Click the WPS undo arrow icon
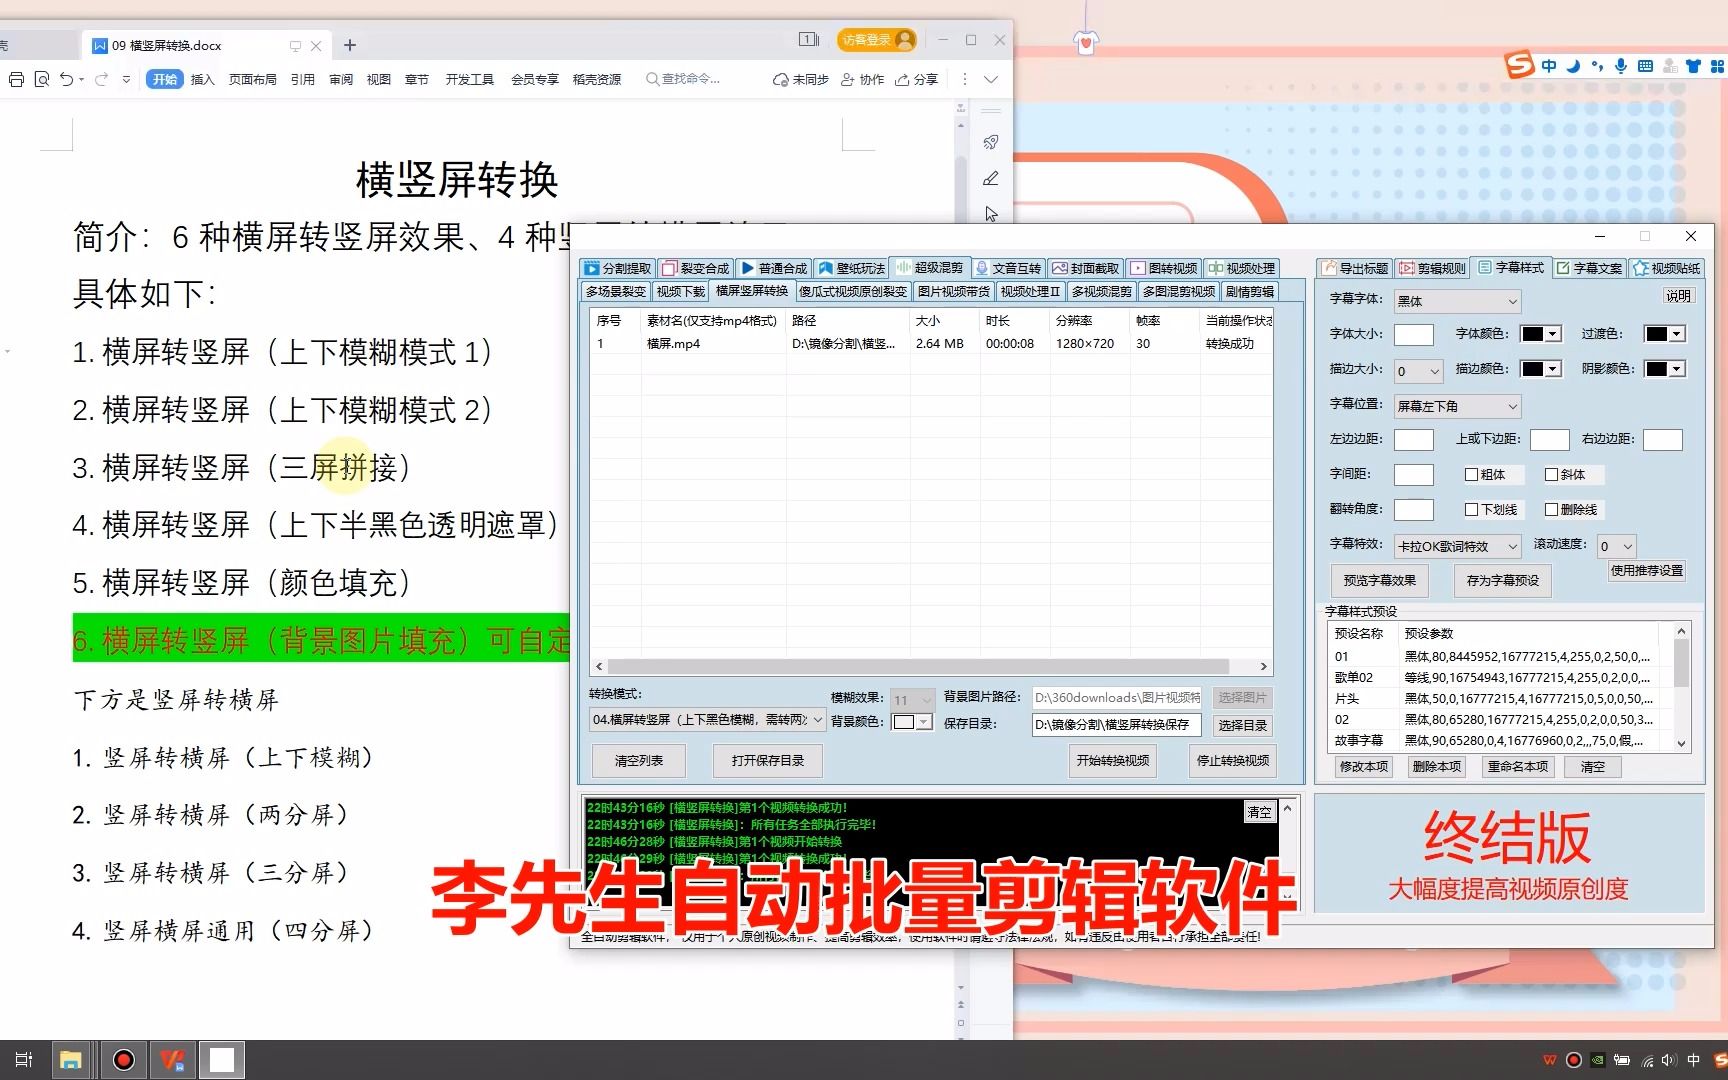Viewport: 1728px width, 1080px height. click(x=66, y=79)
